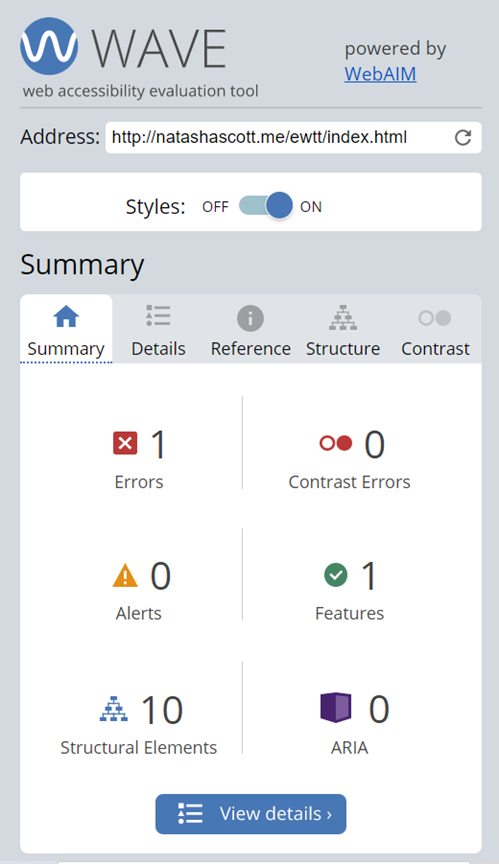
Task: Click the 'Structural Elements' label text
Action: point(139,748)
